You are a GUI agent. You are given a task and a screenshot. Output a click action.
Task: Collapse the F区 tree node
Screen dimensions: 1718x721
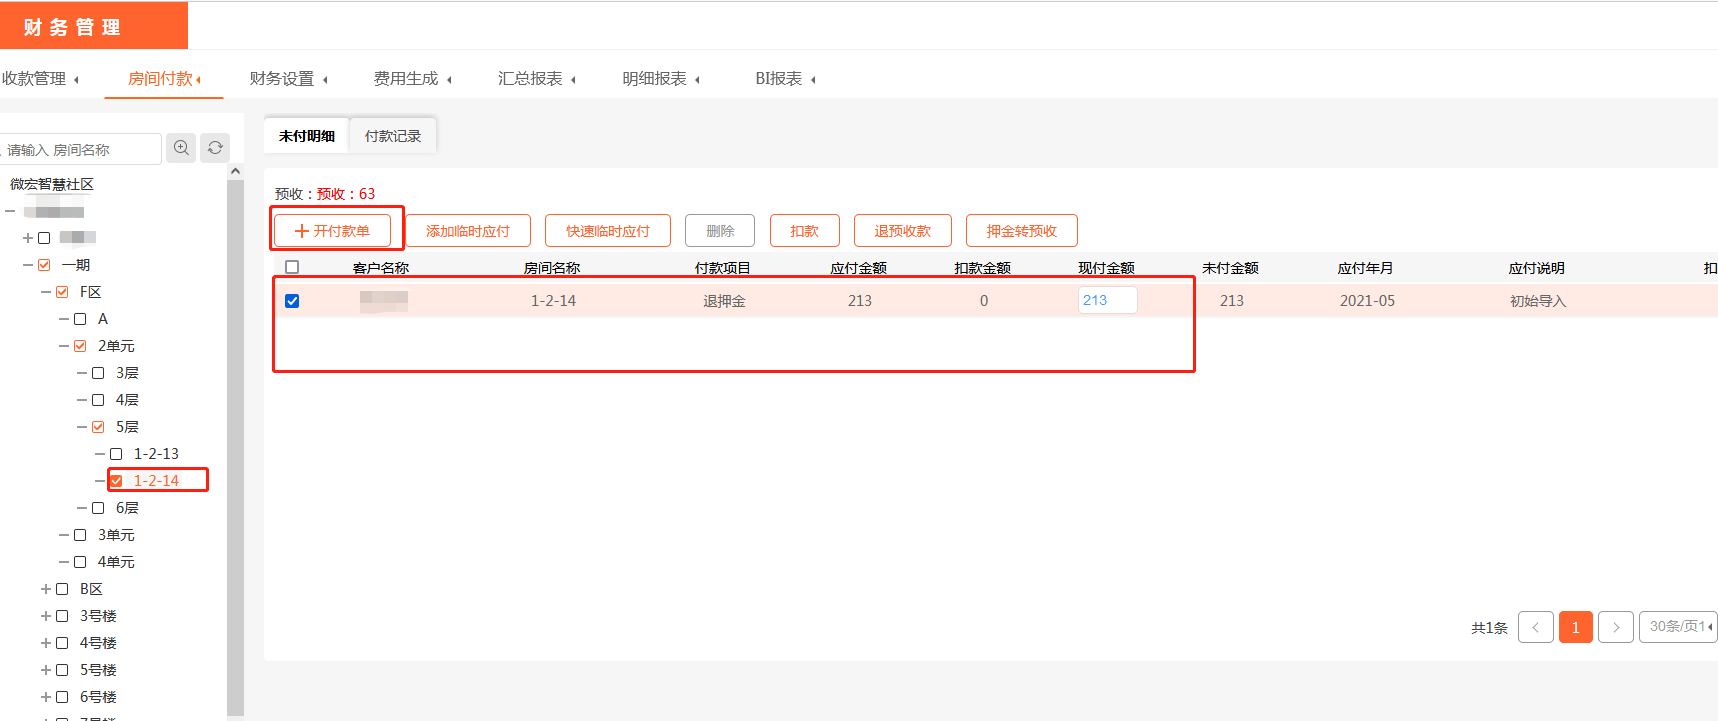[46, 292]
